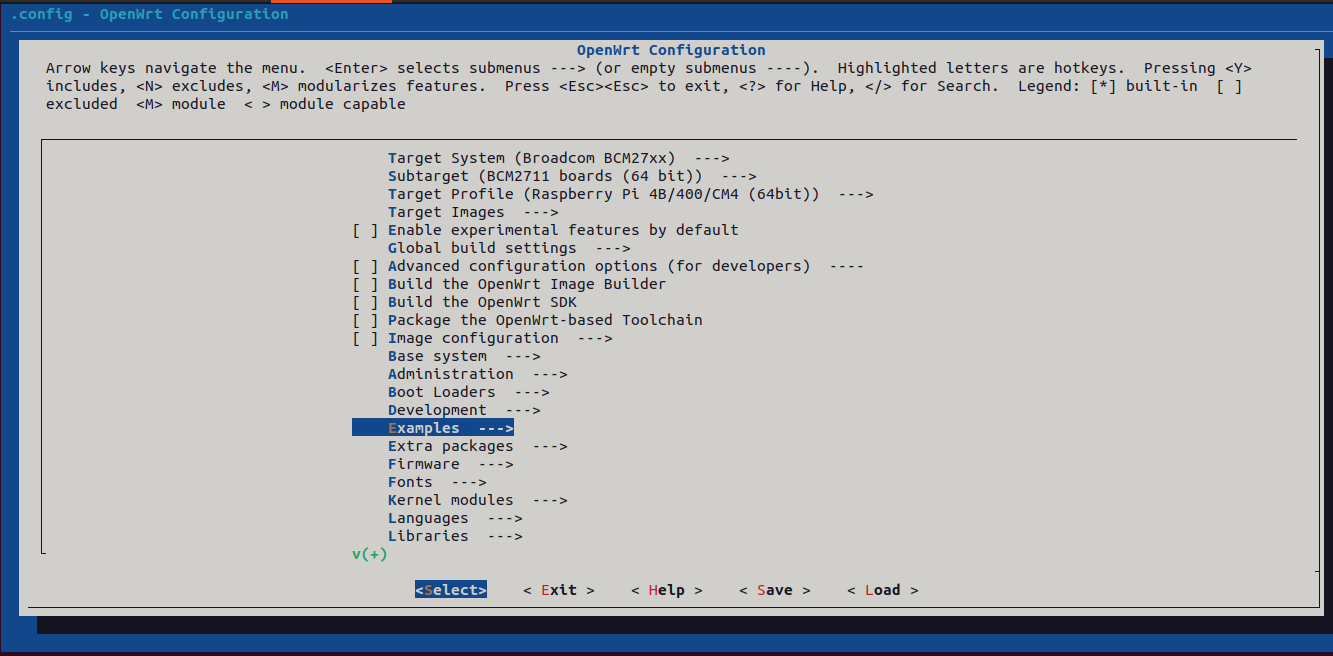1333x656 pixels.
Task: Check the Build the OpenWrt SDK option
Action: click(x=366, y=302)
